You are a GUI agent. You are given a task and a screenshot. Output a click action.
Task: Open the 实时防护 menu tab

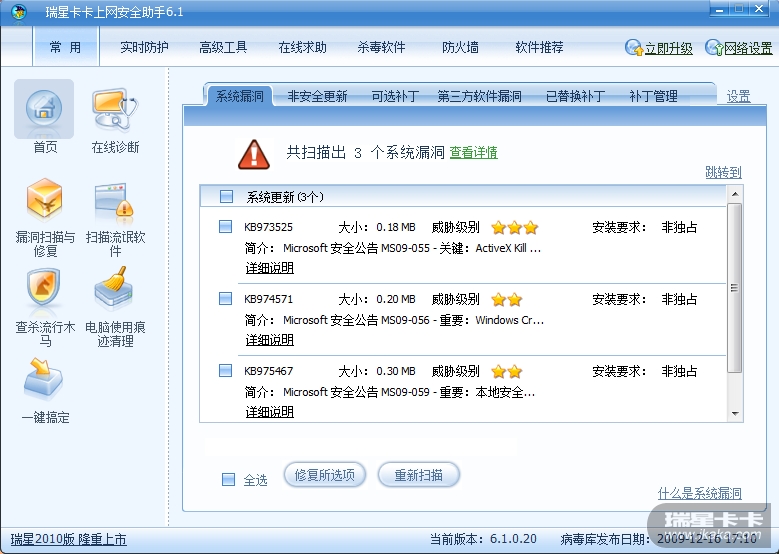(x=144, y=47)
